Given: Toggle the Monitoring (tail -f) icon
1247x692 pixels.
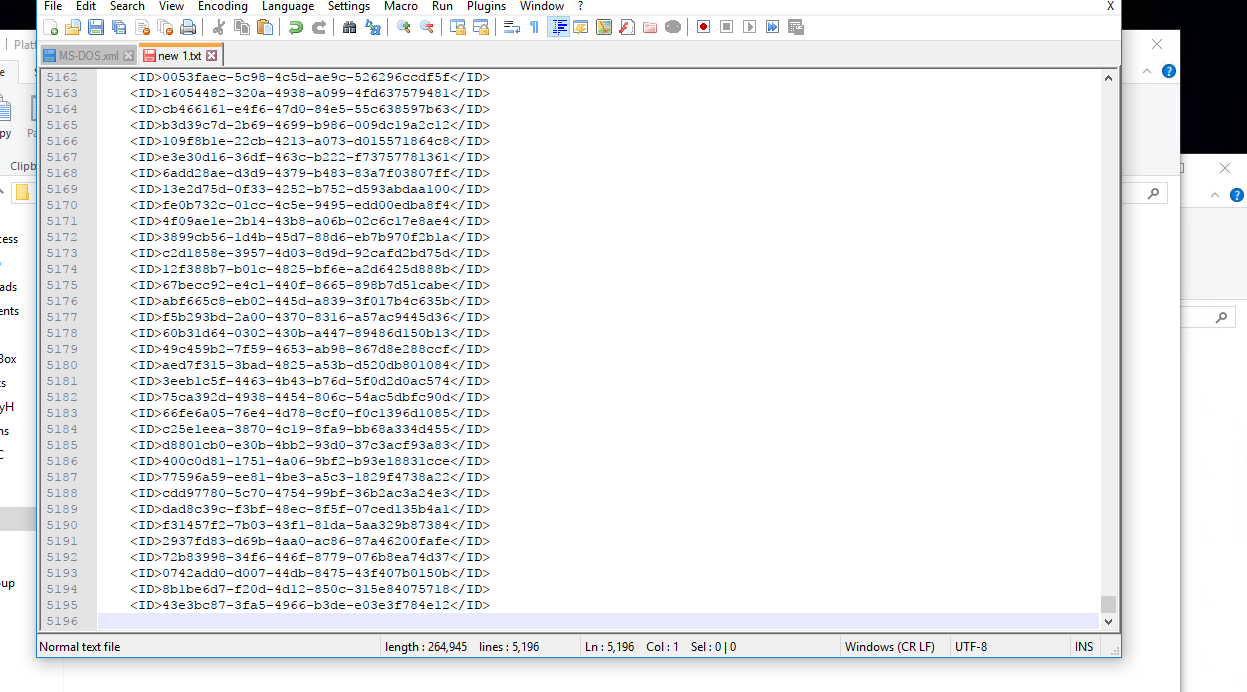Looking at the screenshot, I should pos(673,27).
